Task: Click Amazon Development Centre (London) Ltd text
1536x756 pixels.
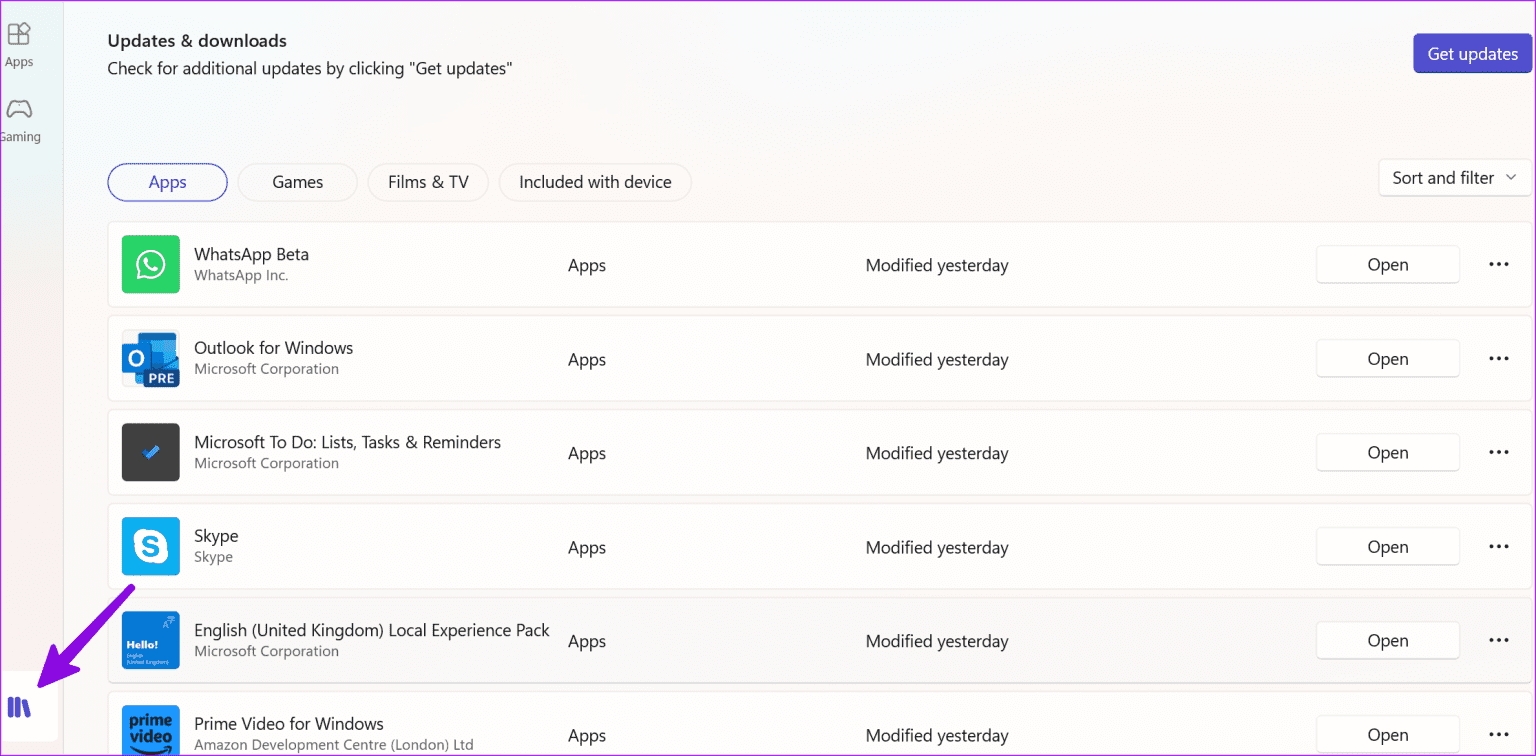Action: [333, 745]
